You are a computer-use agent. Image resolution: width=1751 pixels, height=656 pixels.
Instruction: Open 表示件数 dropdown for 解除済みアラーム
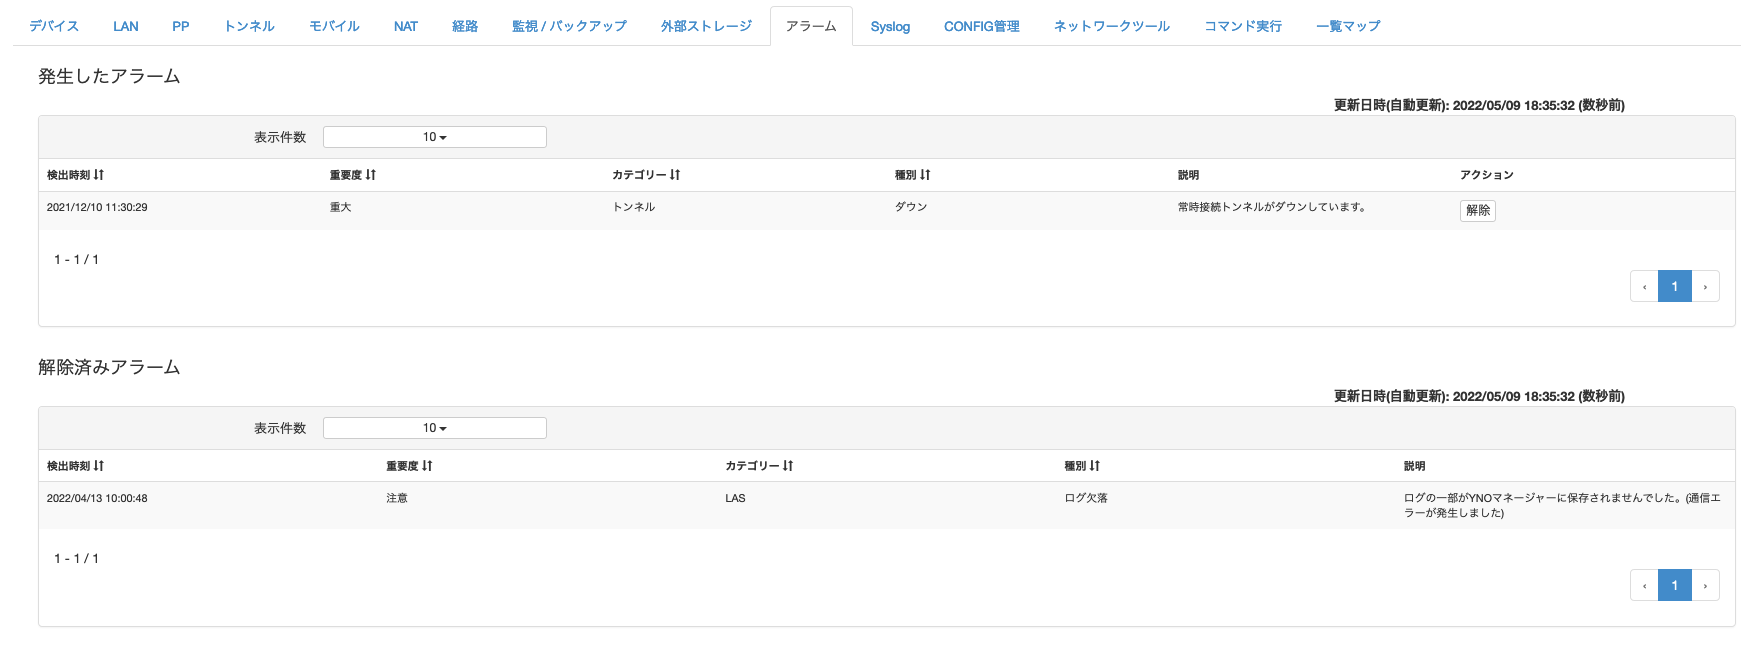point(435,428)
